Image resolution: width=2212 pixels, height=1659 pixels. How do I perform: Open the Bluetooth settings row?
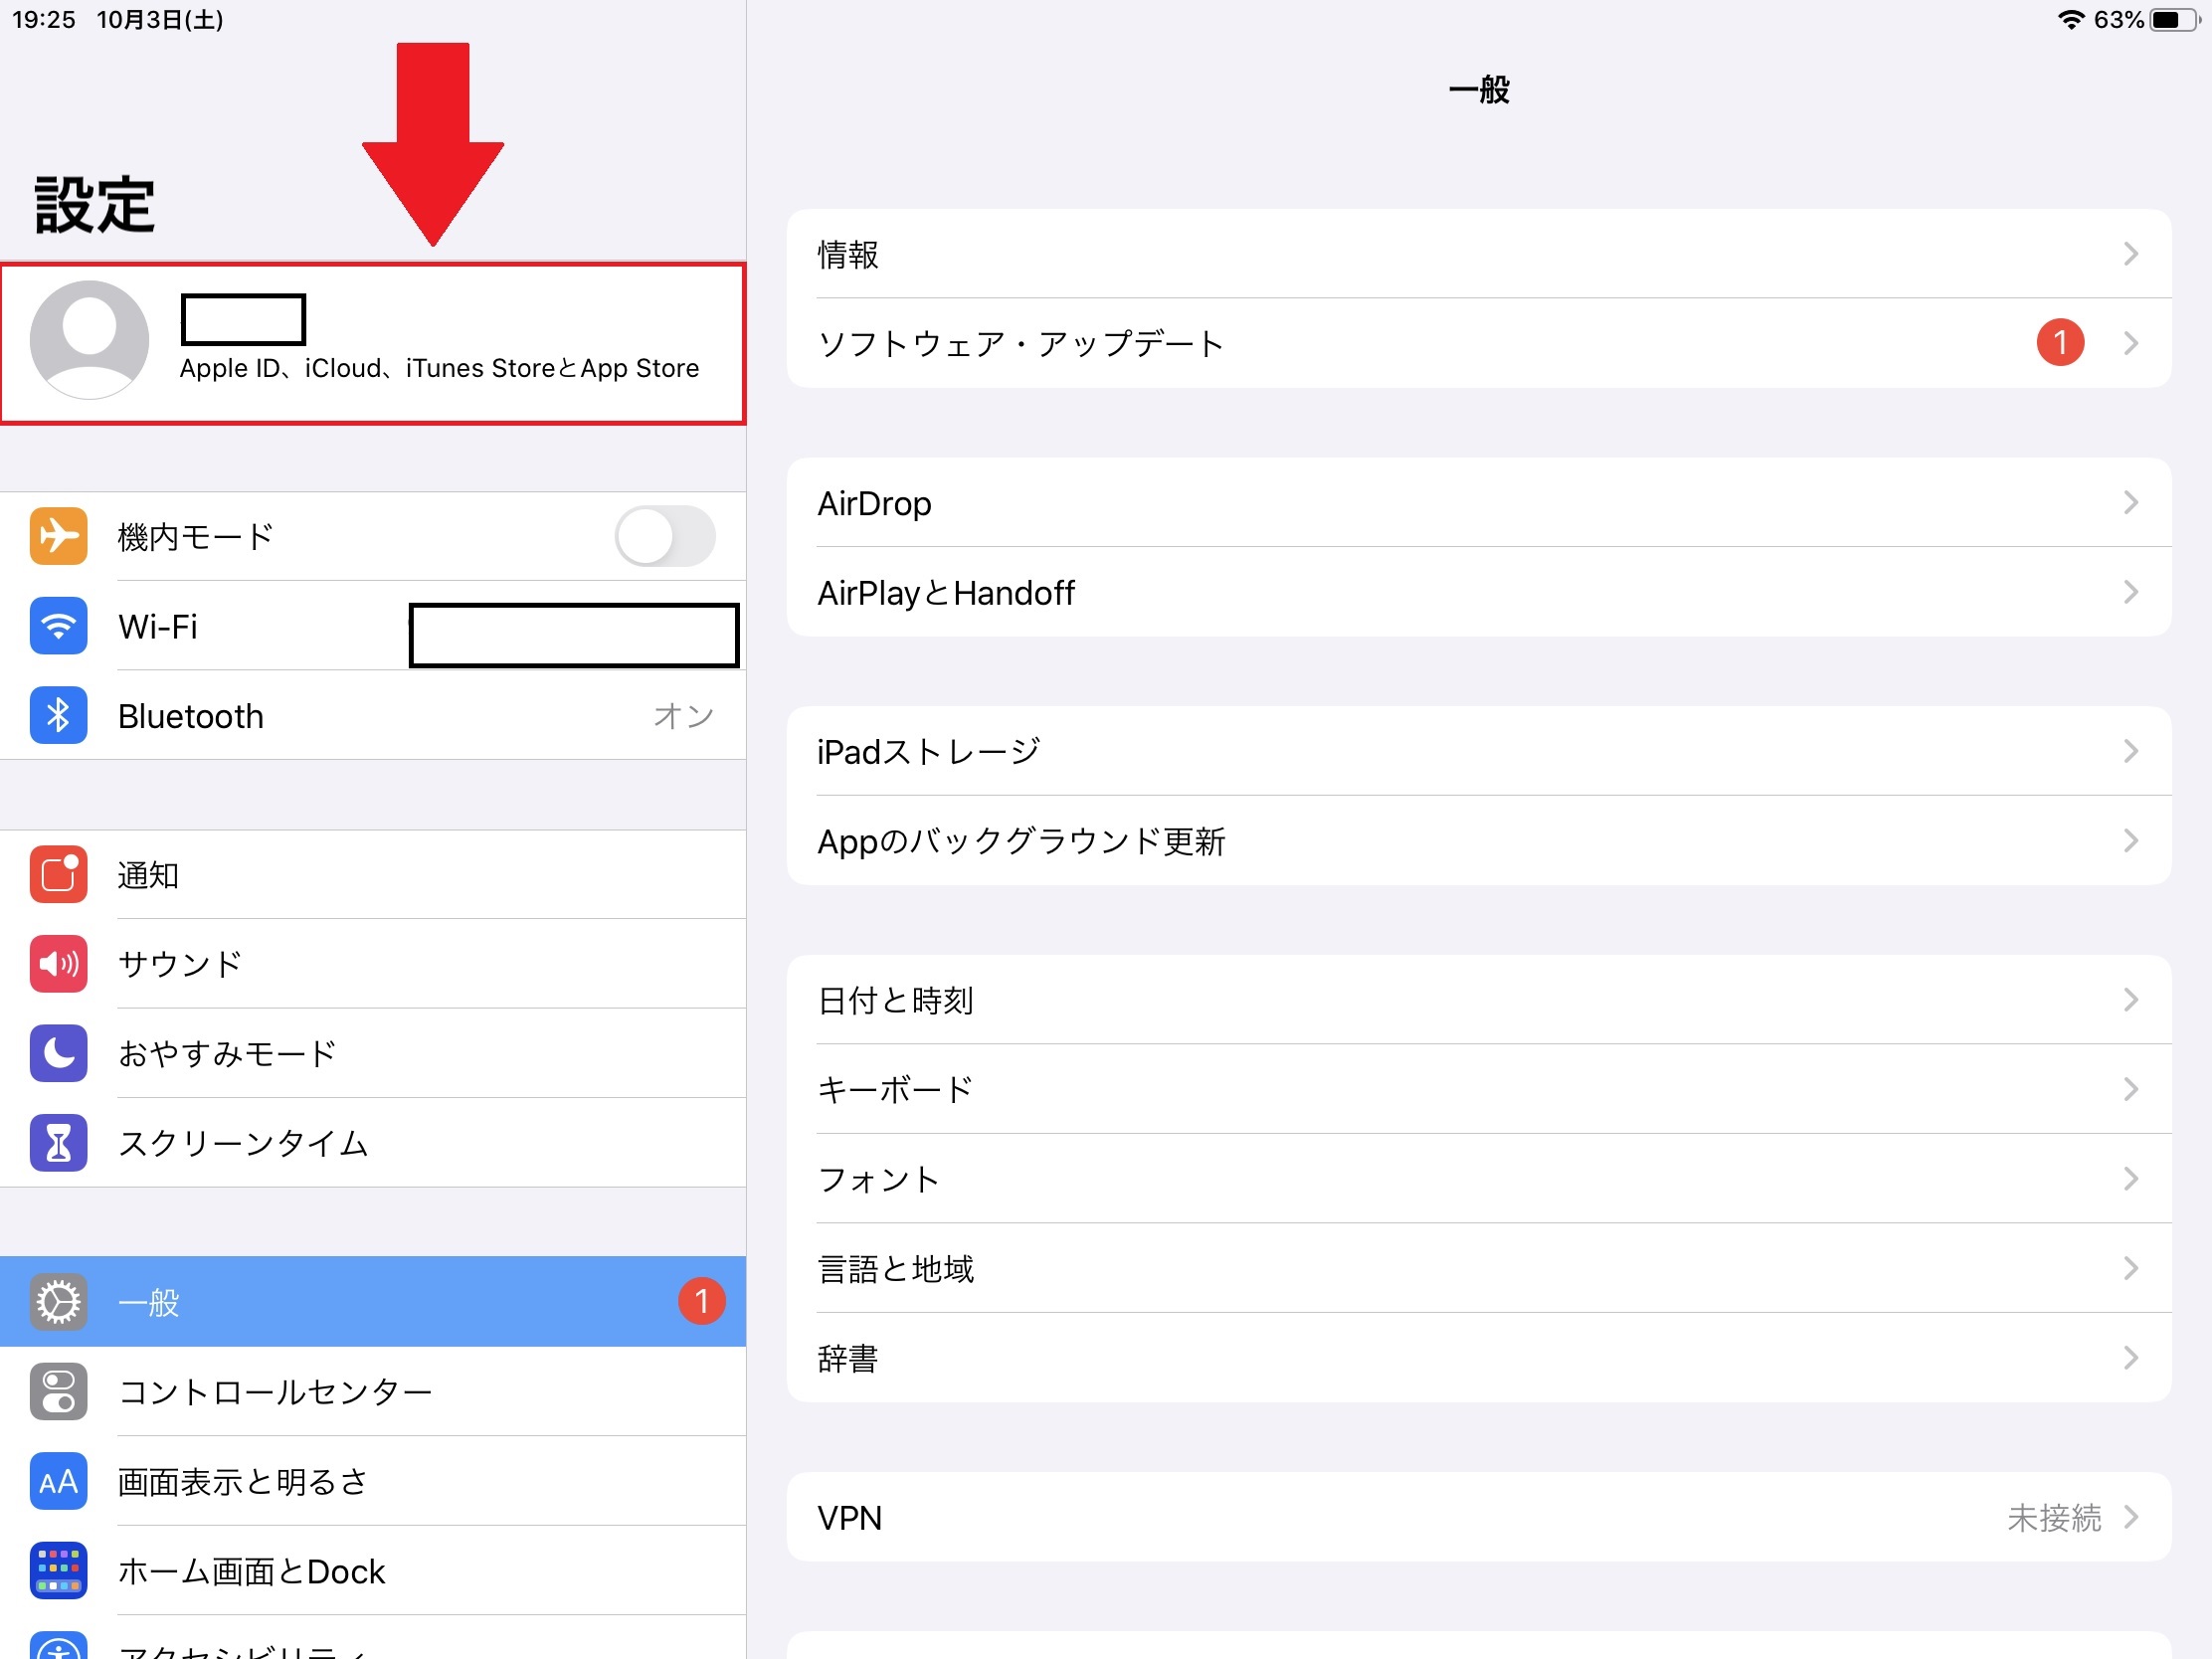click(x=373, y=715)
